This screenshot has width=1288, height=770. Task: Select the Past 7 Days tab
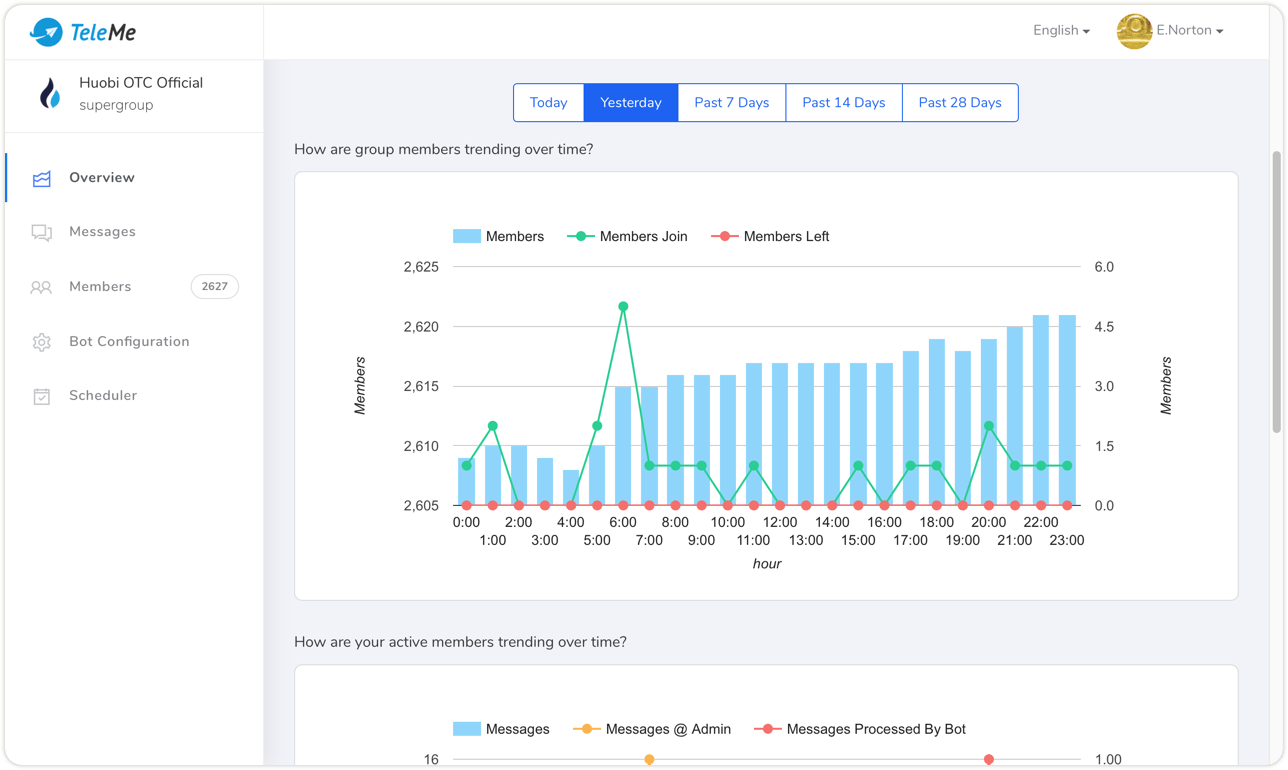click(x=732, y=103)
